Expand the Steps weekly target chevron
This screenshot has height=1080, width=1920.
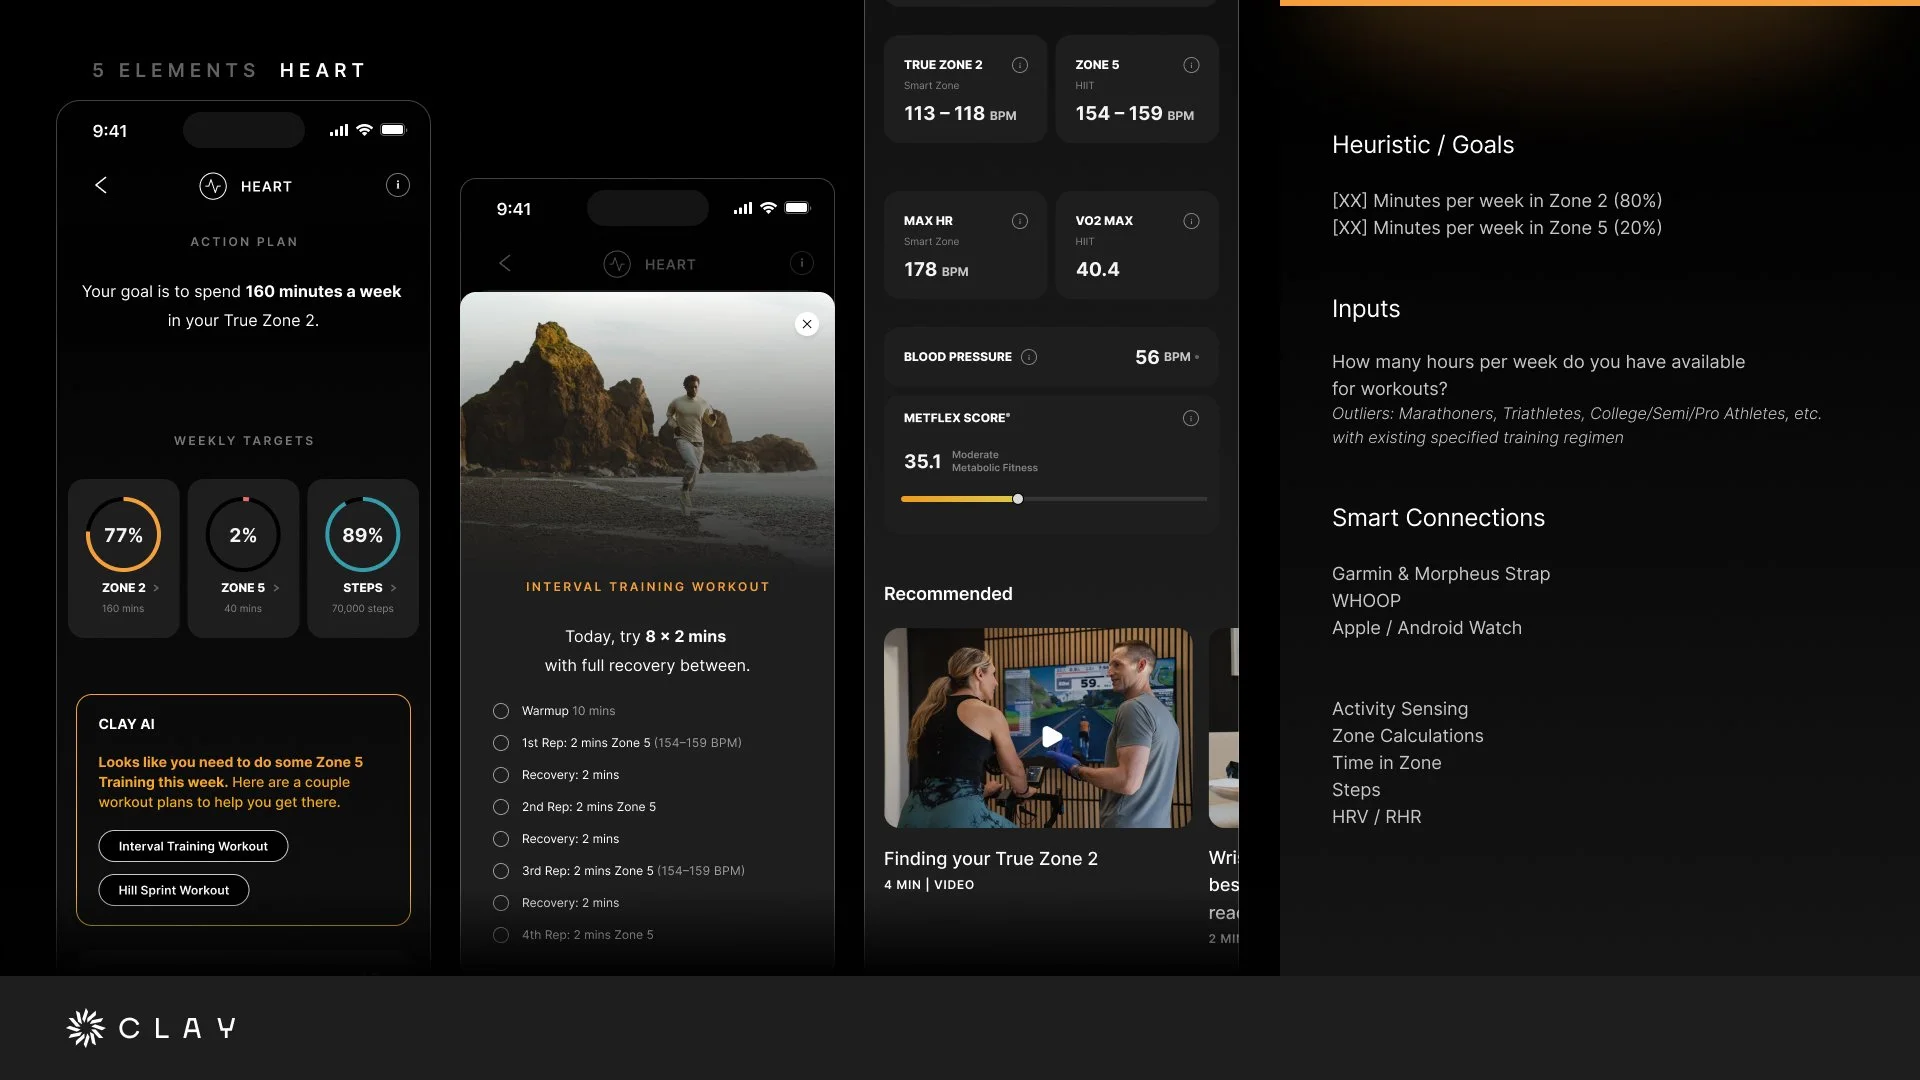[x=394, y=588]
